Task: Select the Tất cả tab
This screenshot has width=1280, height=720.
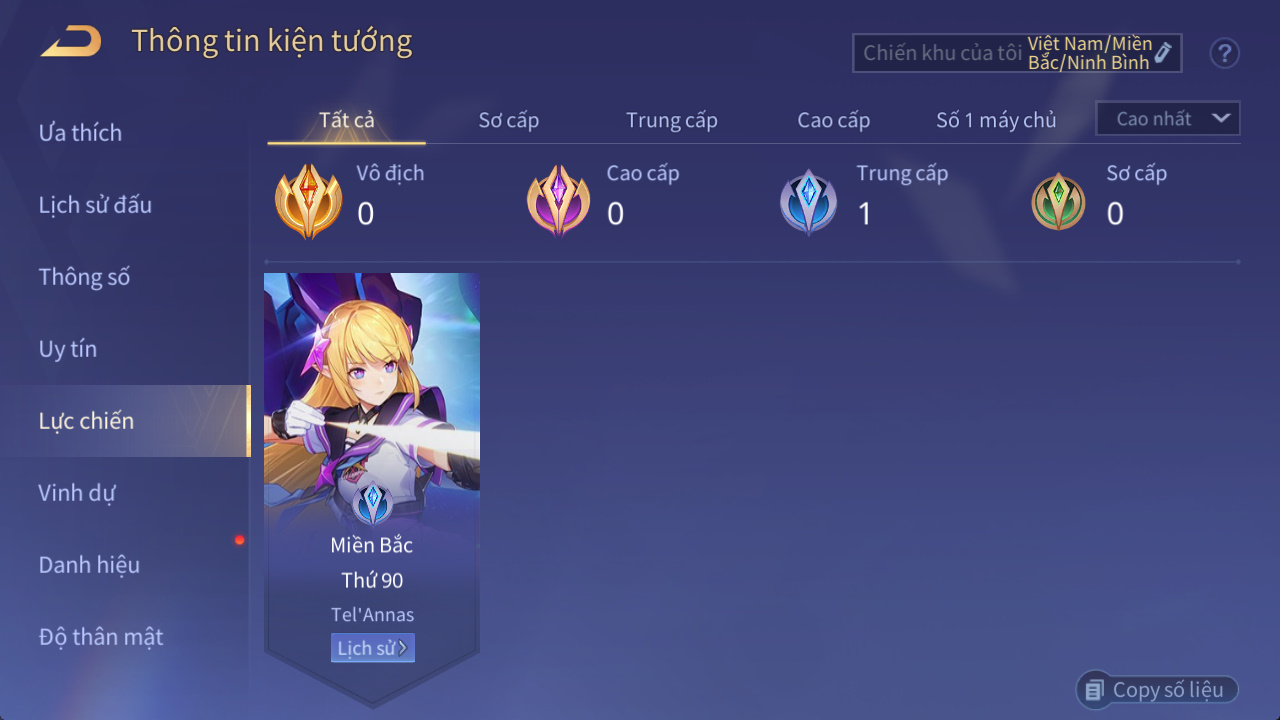Action: (347, 120)
